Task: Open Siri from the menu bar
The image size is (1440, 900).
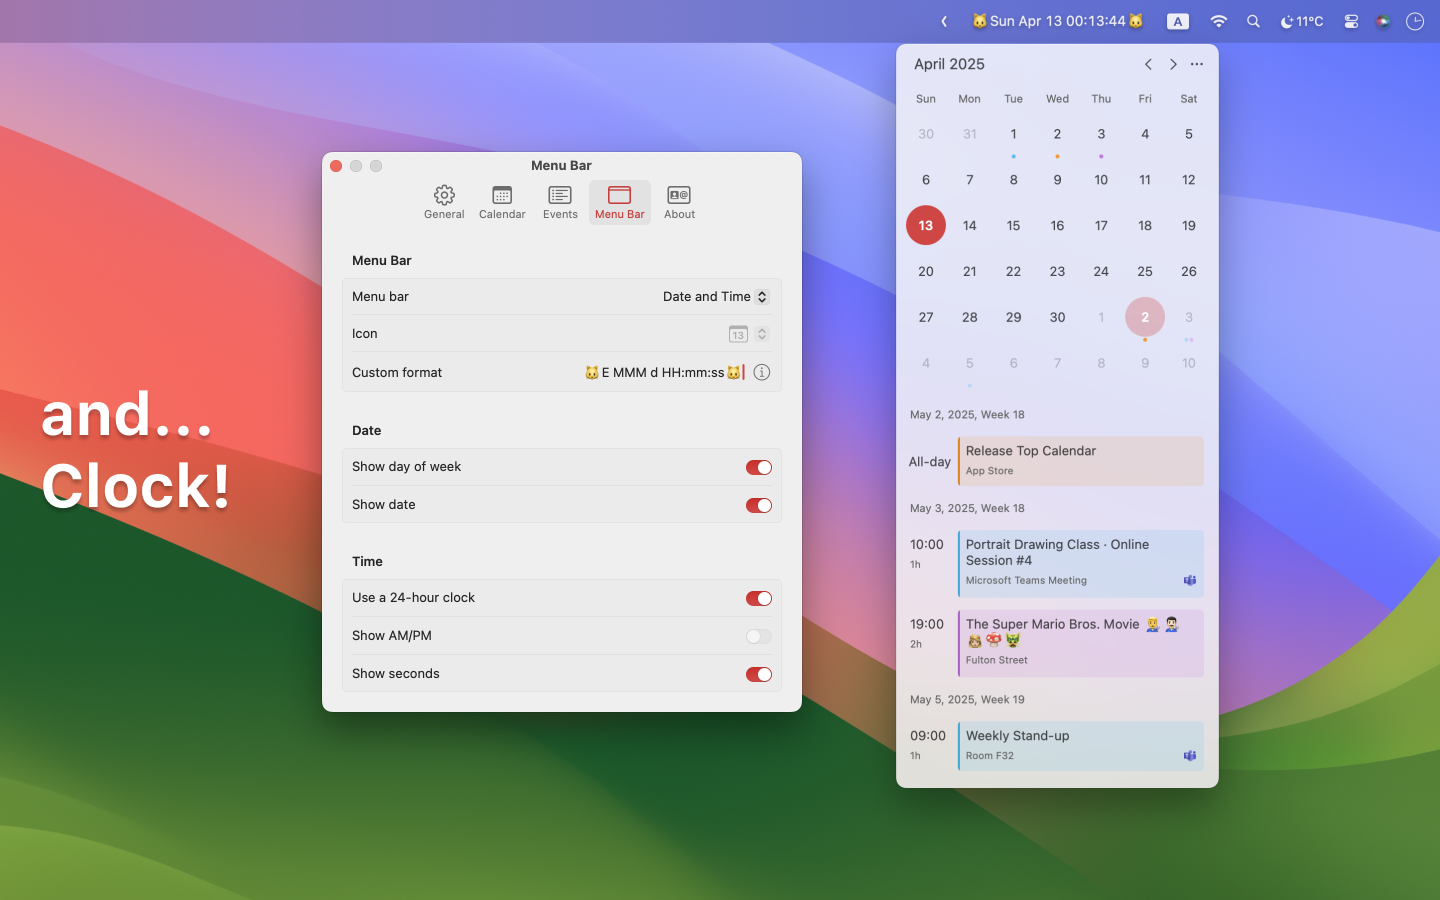Action: (x=1383, y=21)
